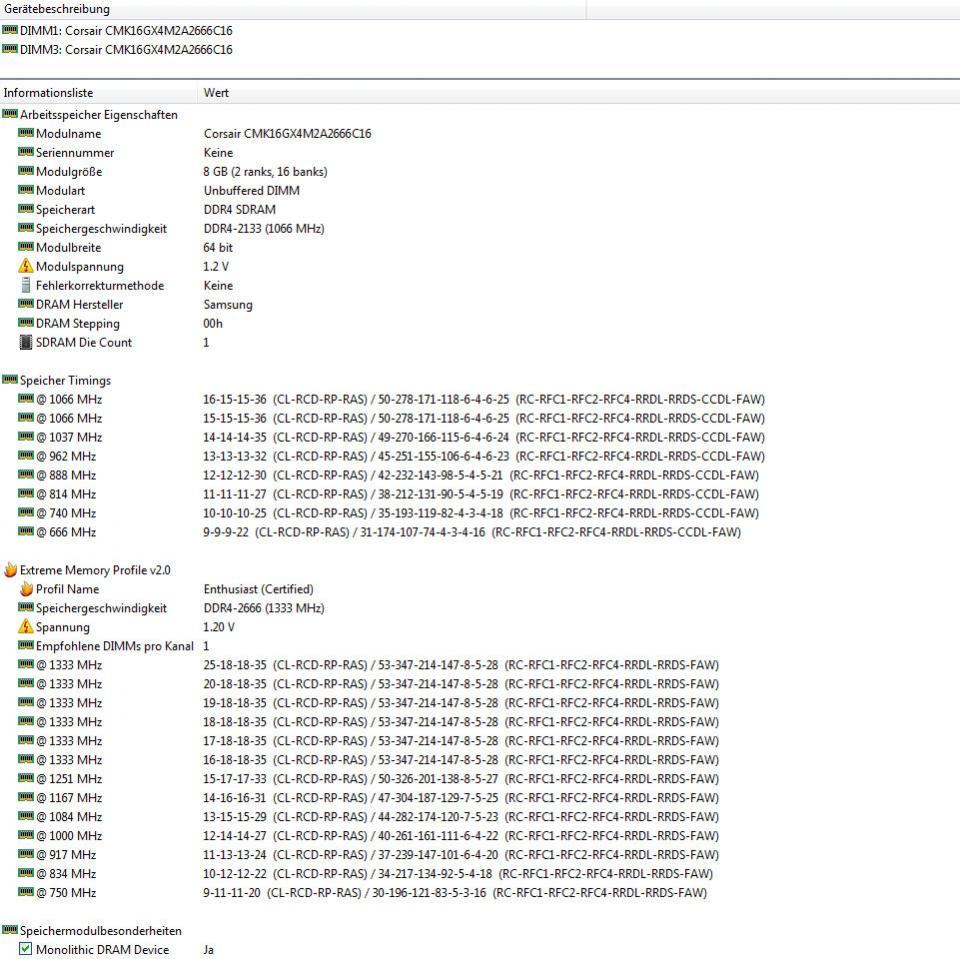Viewport: 960px width, 959px height.
Task: Click the warning icon beside Spannung
Action: pos(26,626)
